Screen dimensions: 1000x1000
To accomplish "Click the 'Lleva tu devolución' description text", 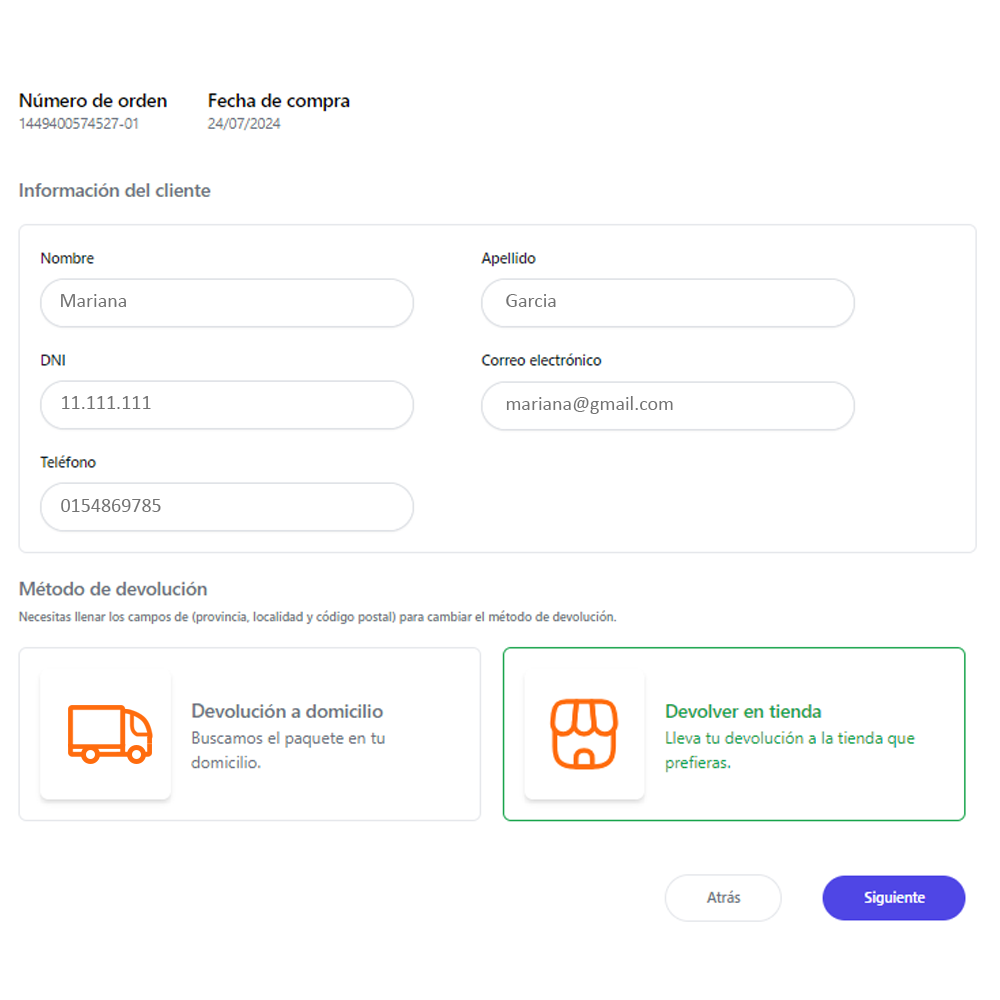I will (x=790, y=750).
